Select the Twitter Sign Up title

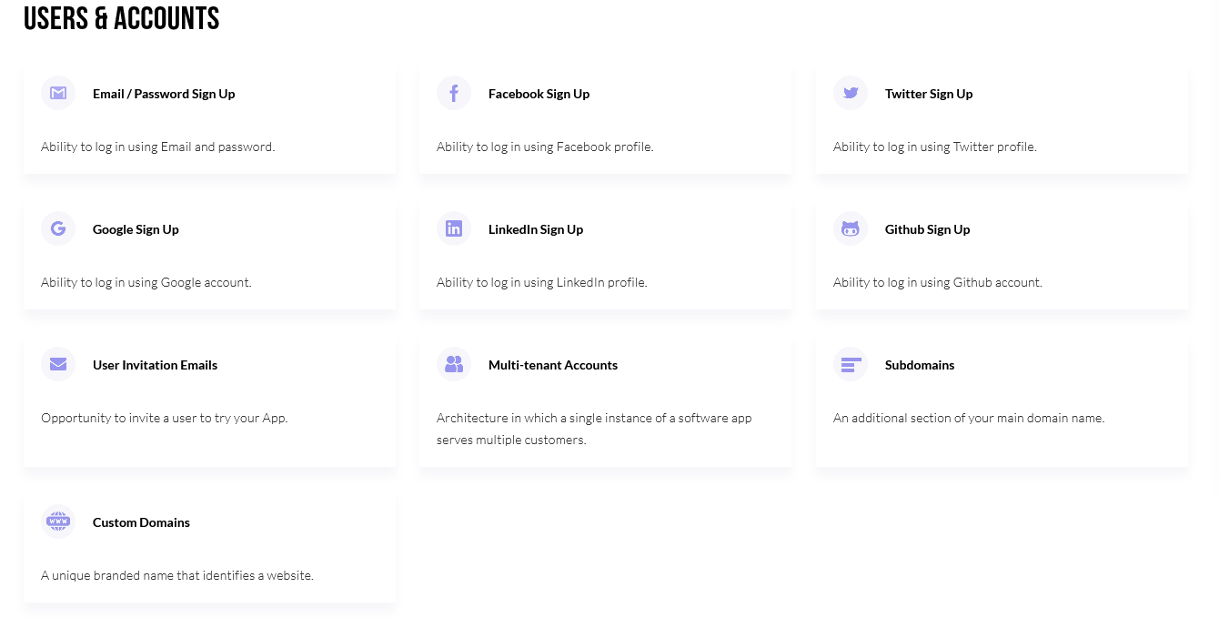929,94
